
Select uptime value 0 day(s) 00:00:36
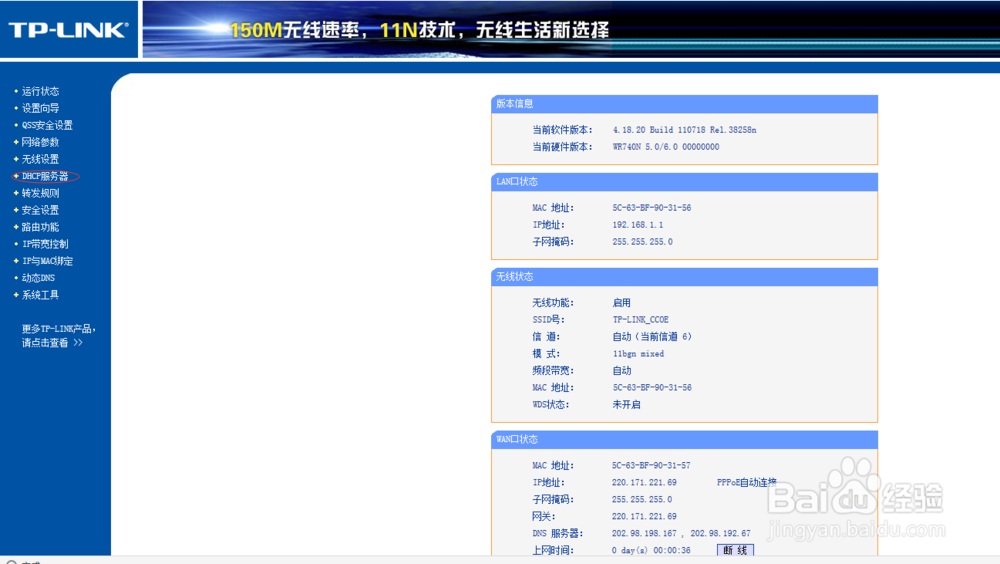coord(651,550)
